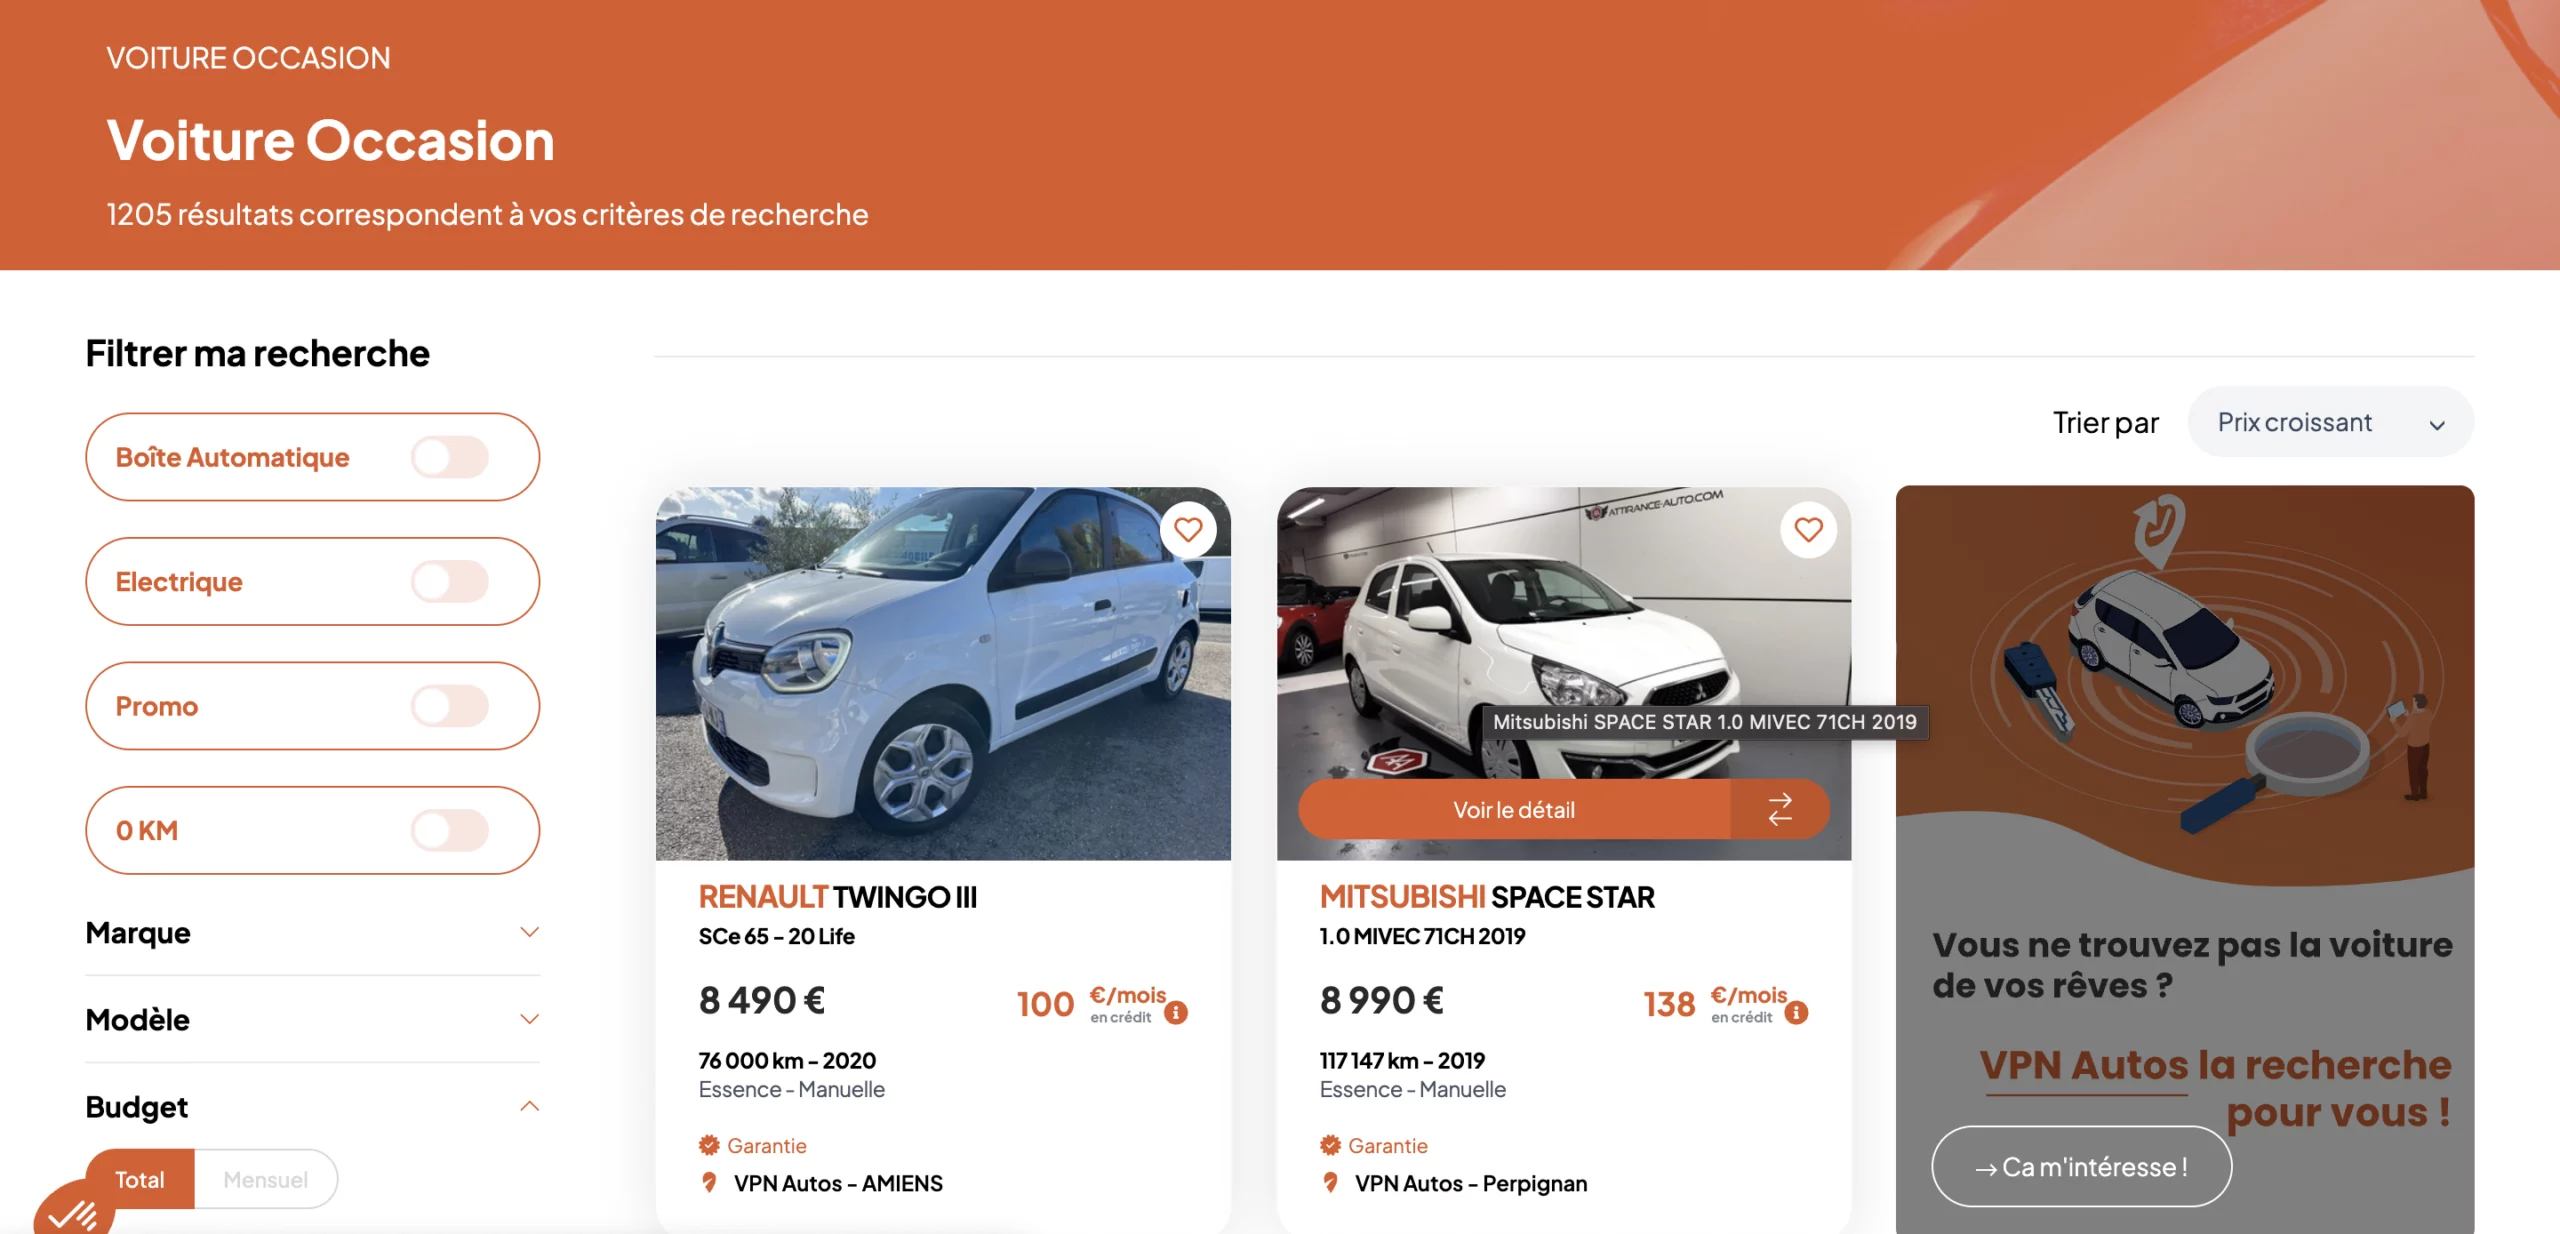Open the Prix croissant sort dropdown
Viewport: 2560px width, 1234px height.
click(x=2330, y=422)
